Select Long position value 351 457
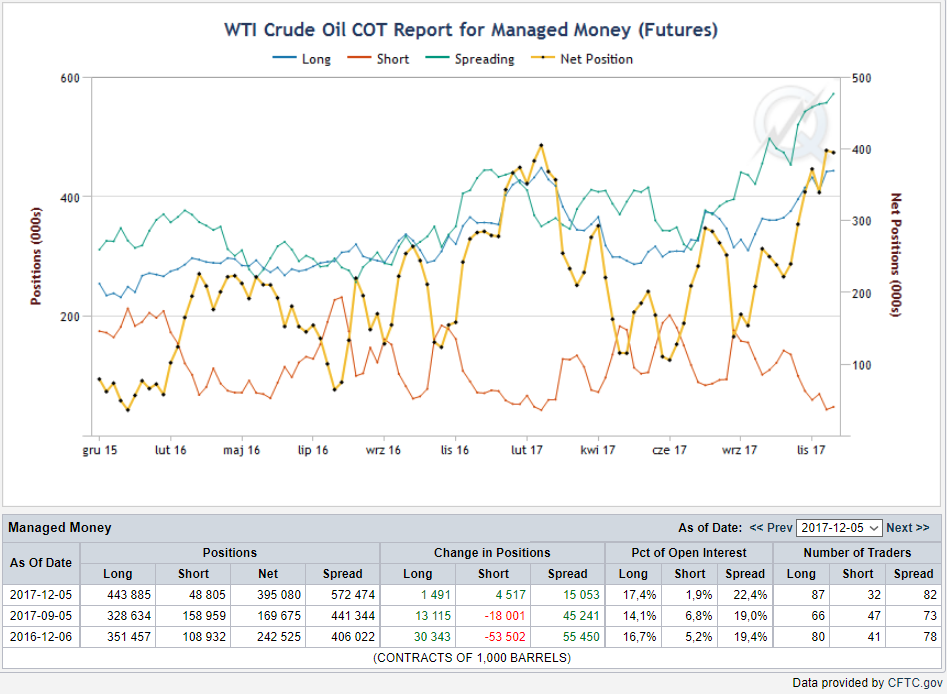This screenshot has width=947, height=694. [x=129, y=637]
